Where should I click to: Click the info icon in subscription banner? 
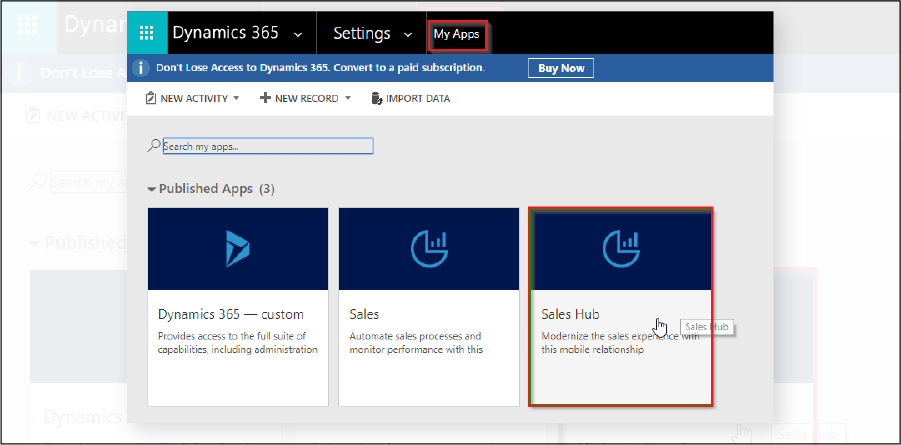[x=141, y=68]
